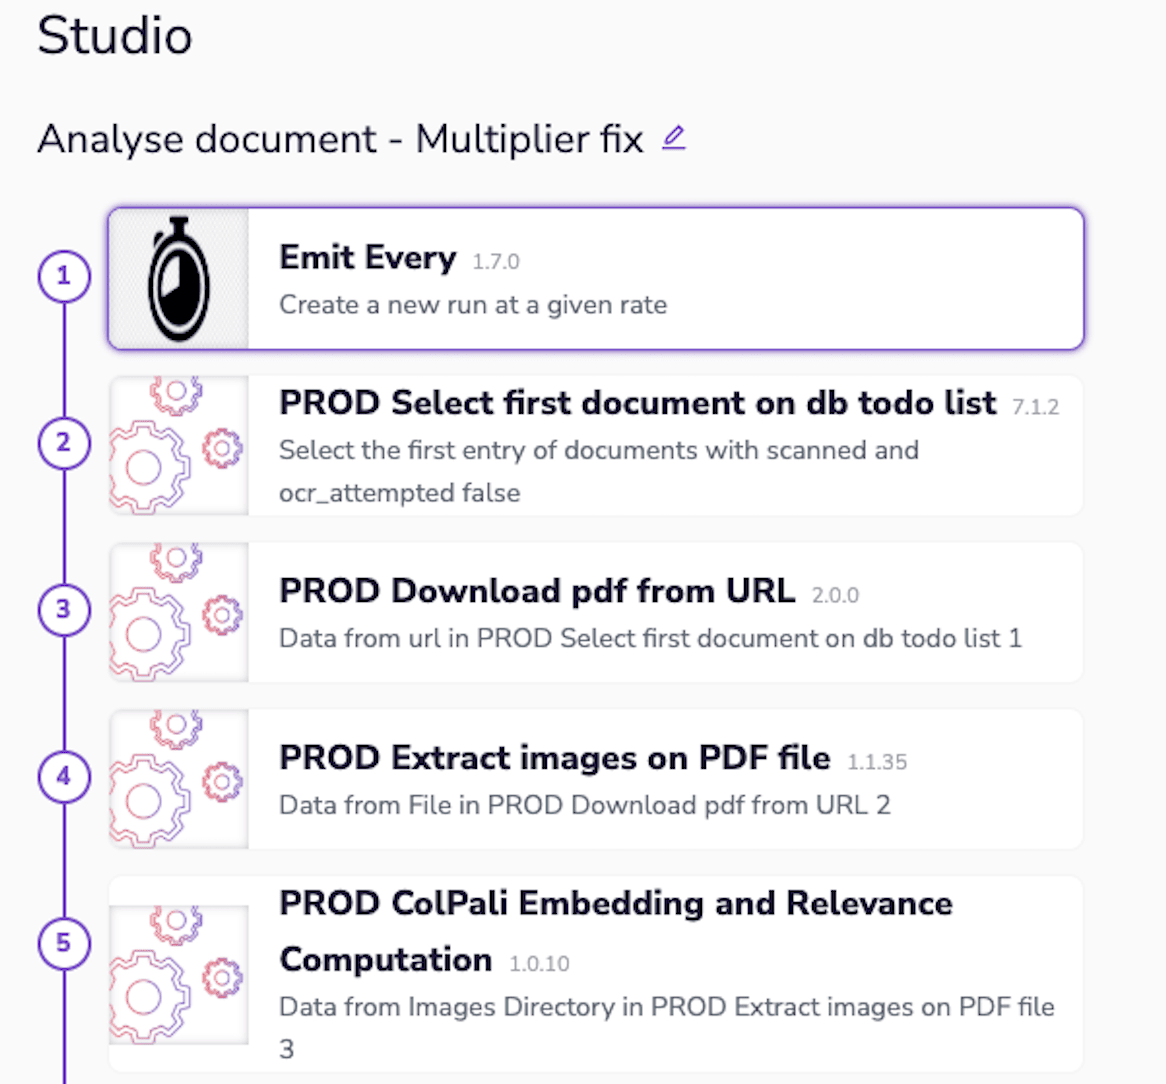The width and height of the screenshot is (1166, 1084).
Task: Jump to step 3 circle marker
Action: tap(64, 609)
